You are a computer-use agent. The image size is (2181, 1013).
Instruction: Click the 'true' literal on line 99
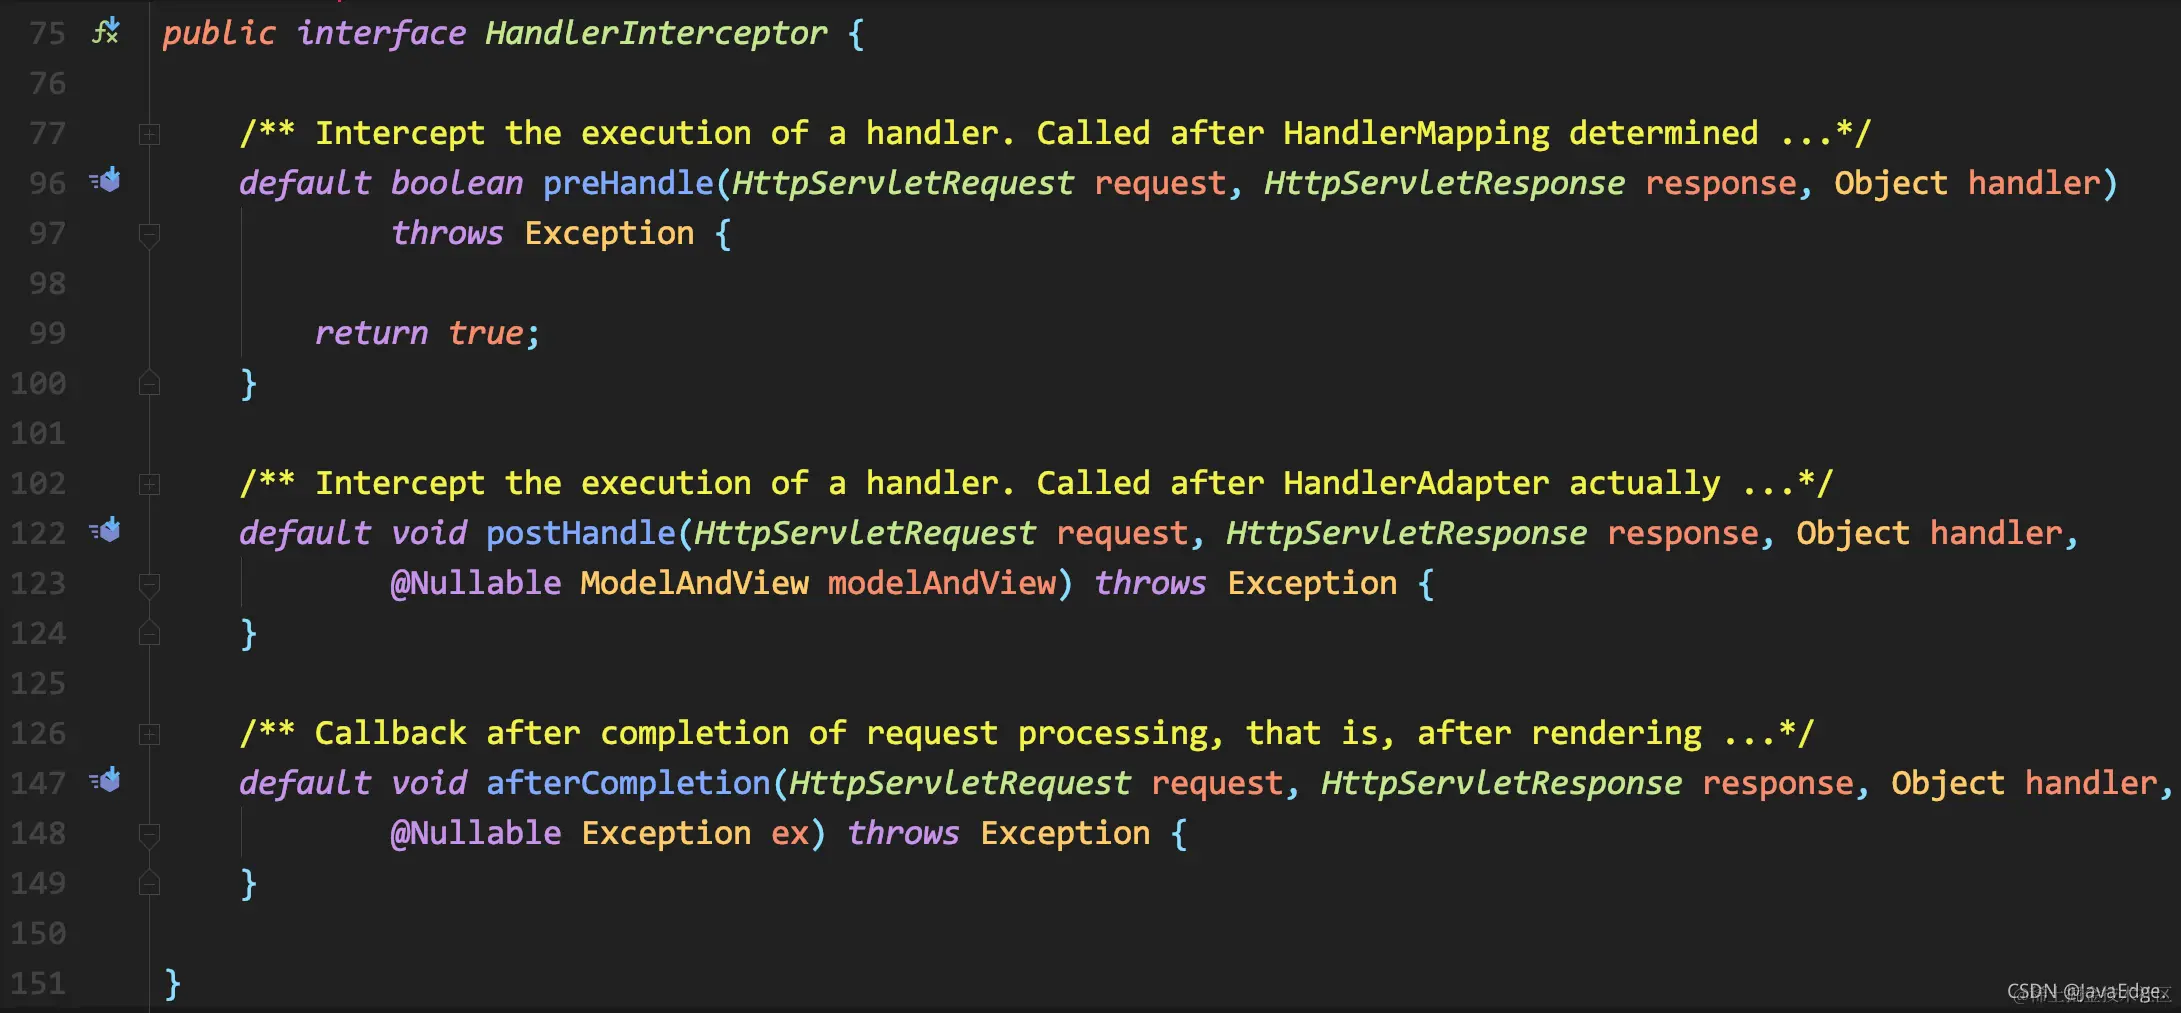[486, 333]
